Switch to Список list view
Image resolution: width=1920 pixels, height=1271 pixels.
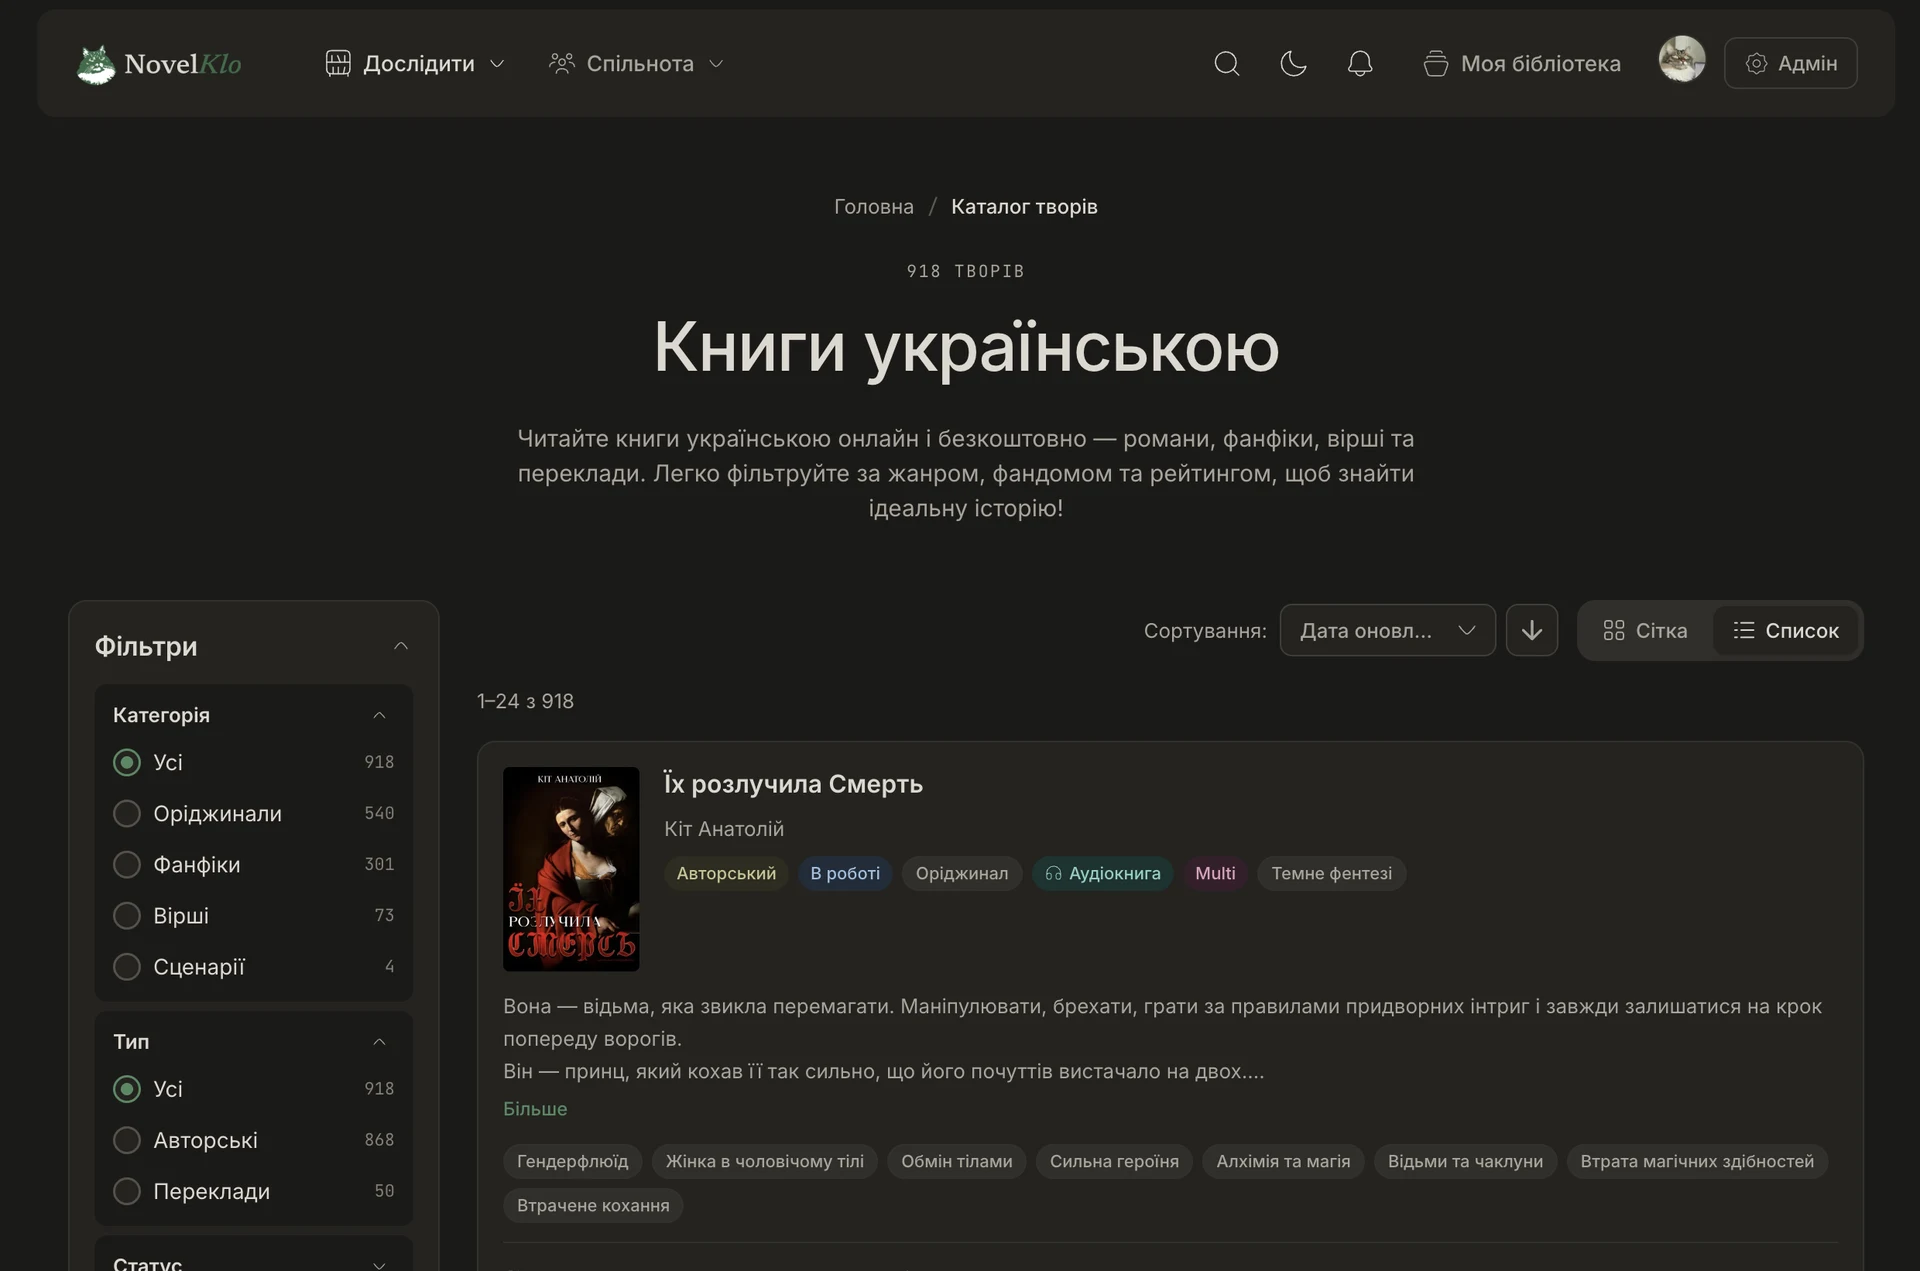[1786, 630]
